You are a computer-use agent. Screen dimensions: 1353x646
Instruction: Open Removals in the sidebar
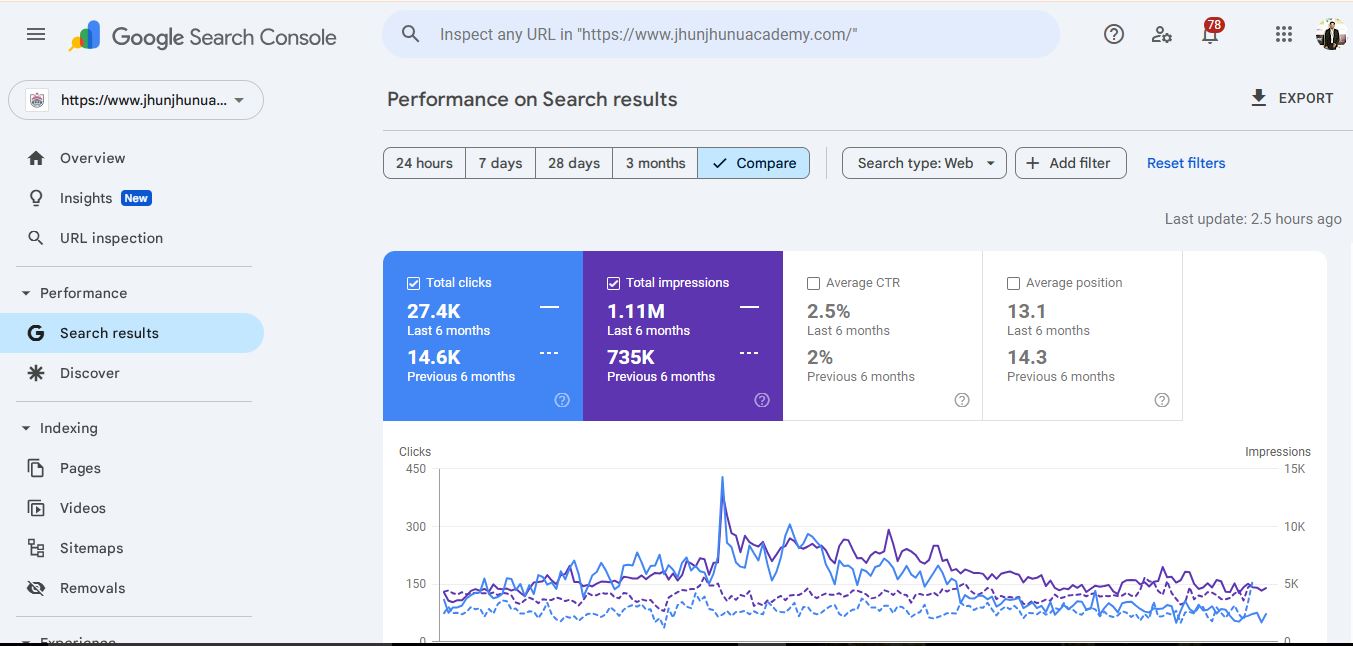click(x=132, y=588)
